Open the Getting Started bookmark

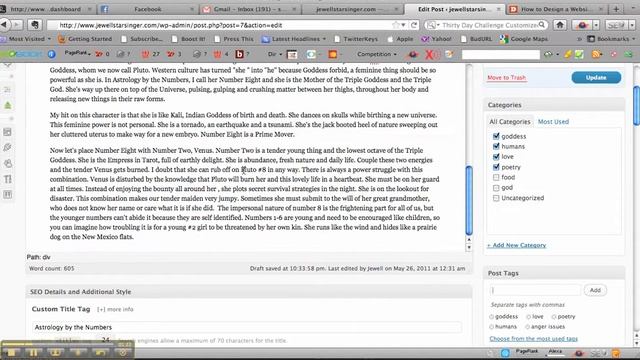click(85, 39)
